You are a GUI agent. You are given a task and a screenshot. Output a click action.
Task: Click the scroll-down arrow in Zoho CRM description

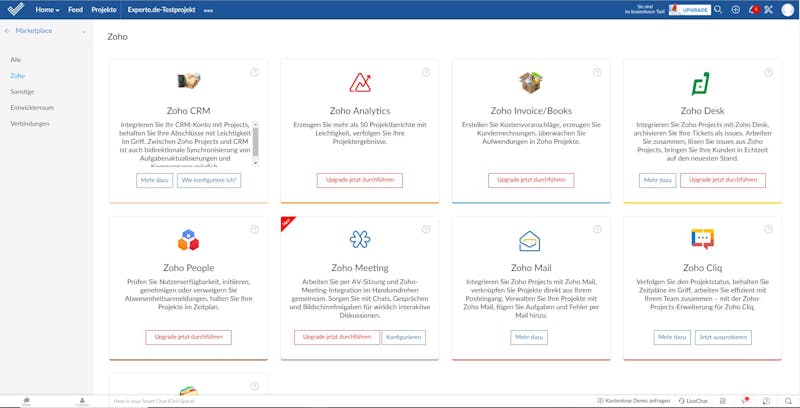(x=256, y=163)
